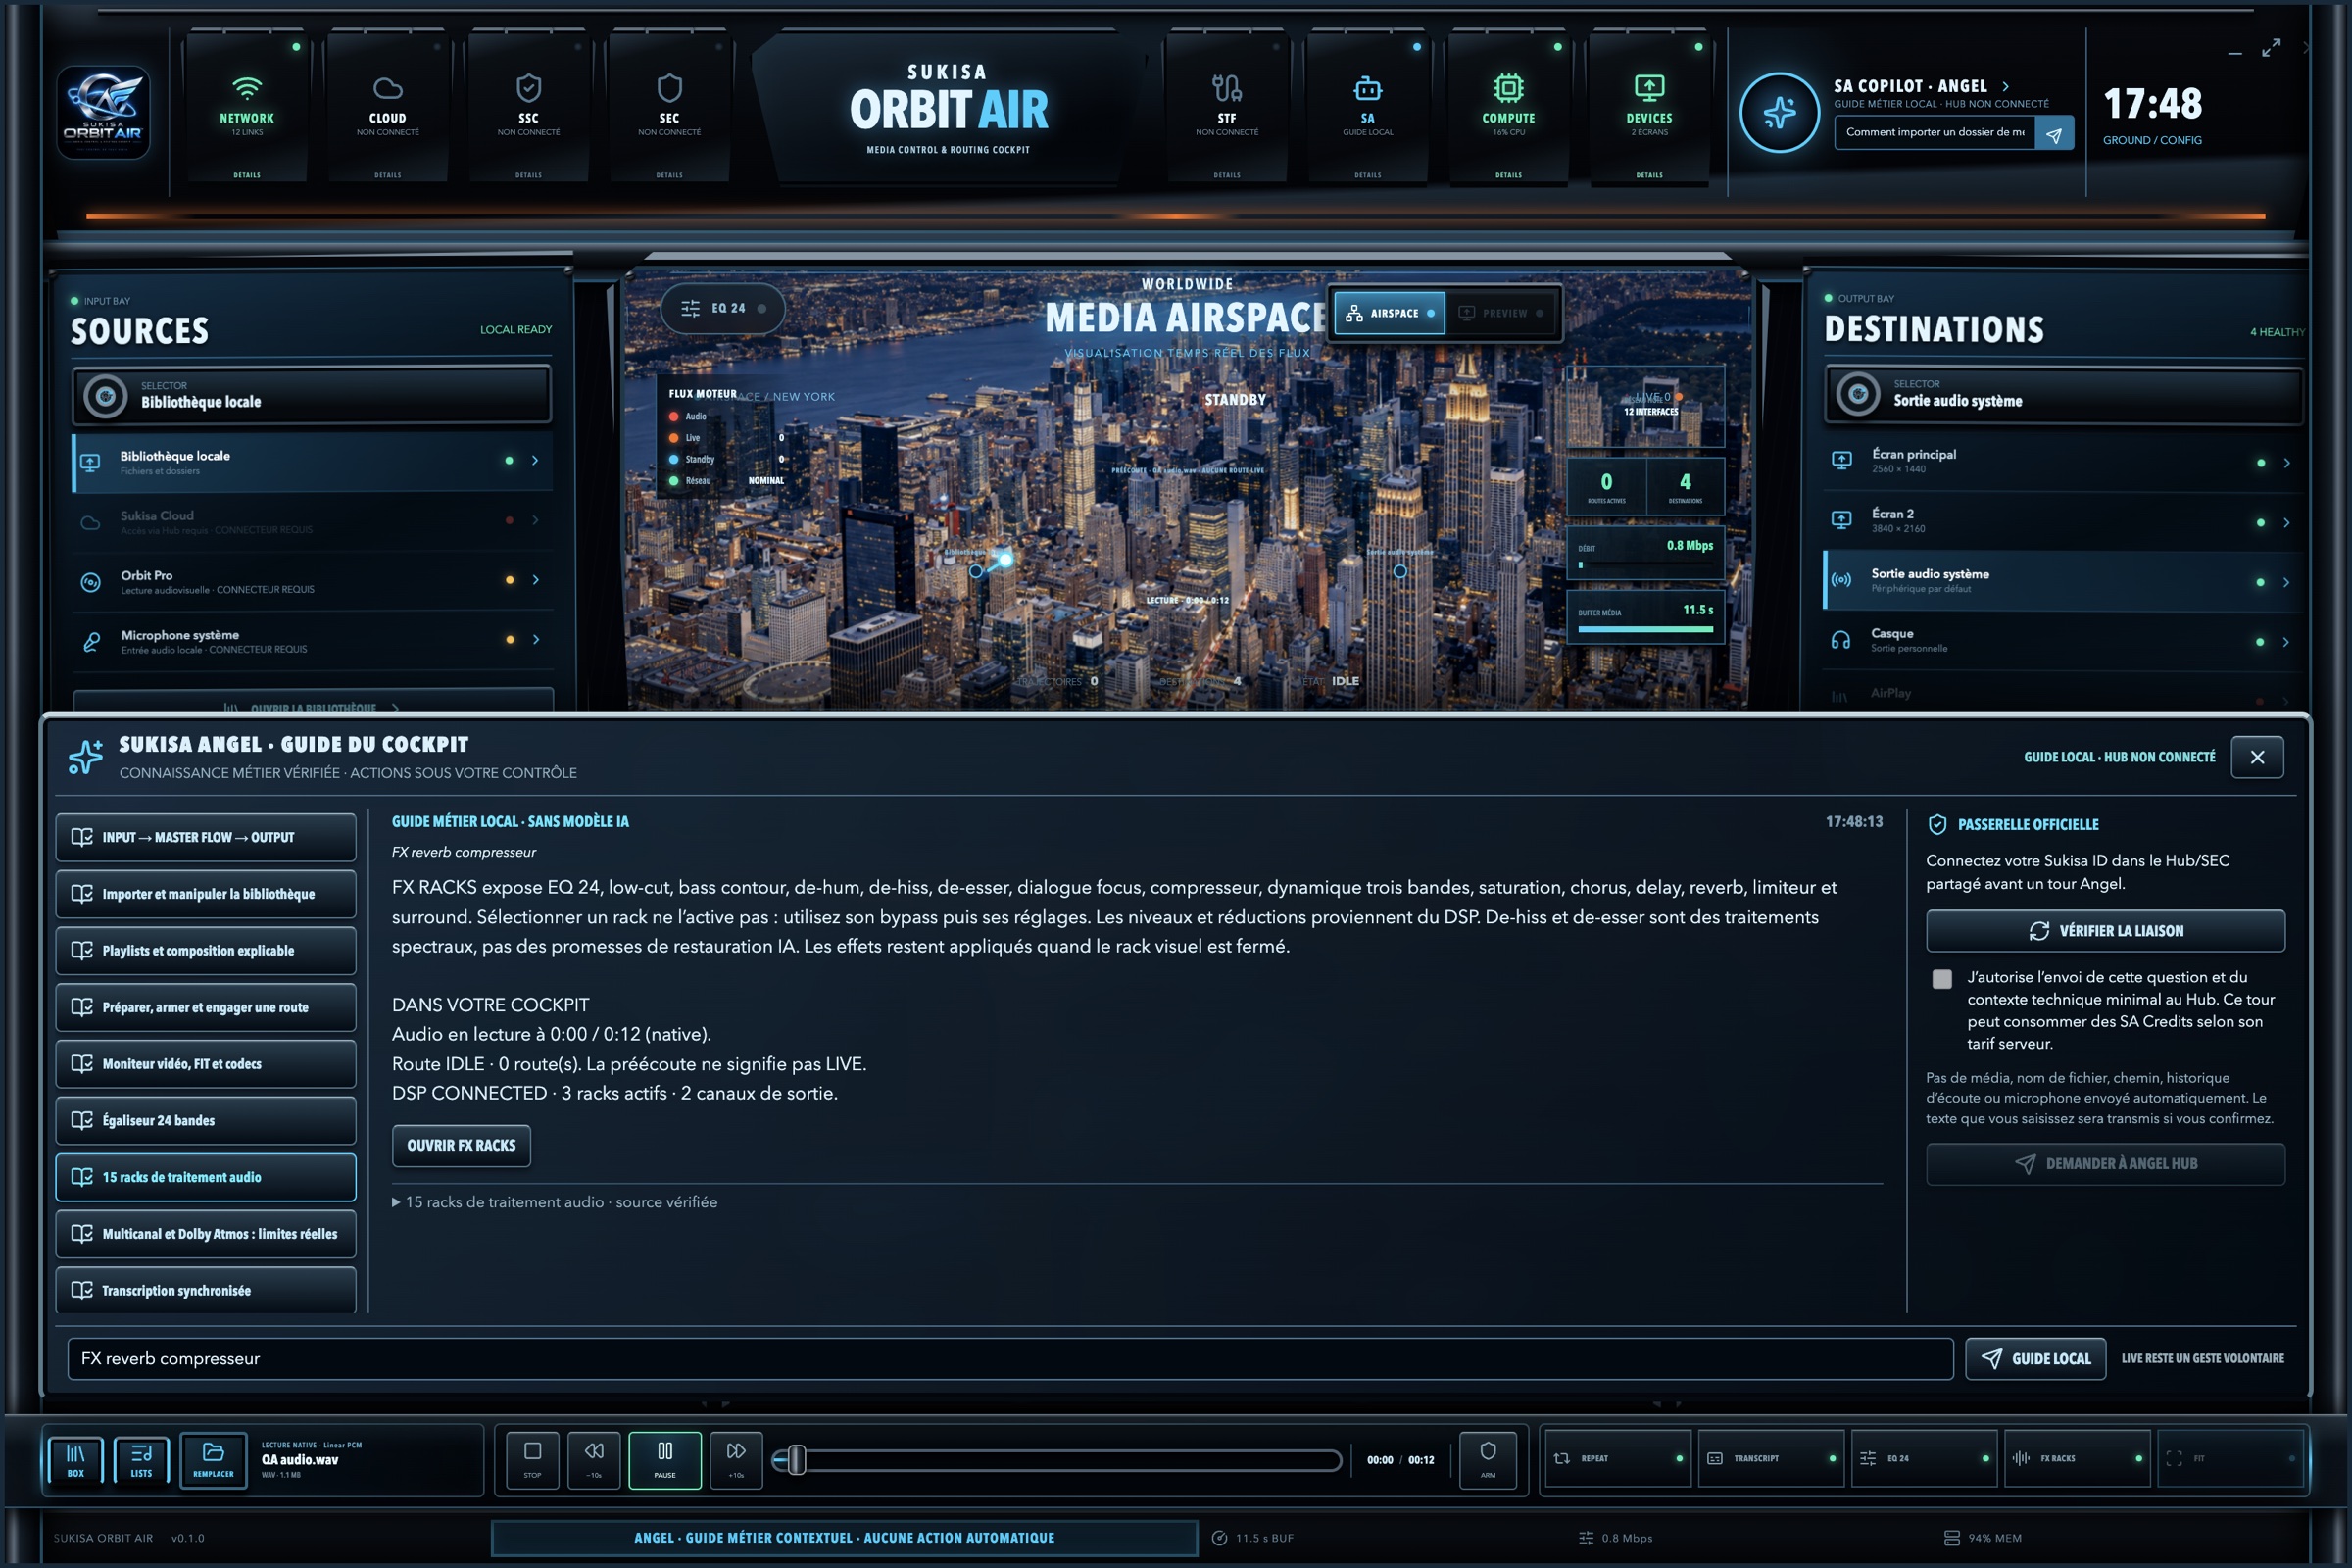
Task: Click the ARM shield icon
Action: point(1487,1459)
